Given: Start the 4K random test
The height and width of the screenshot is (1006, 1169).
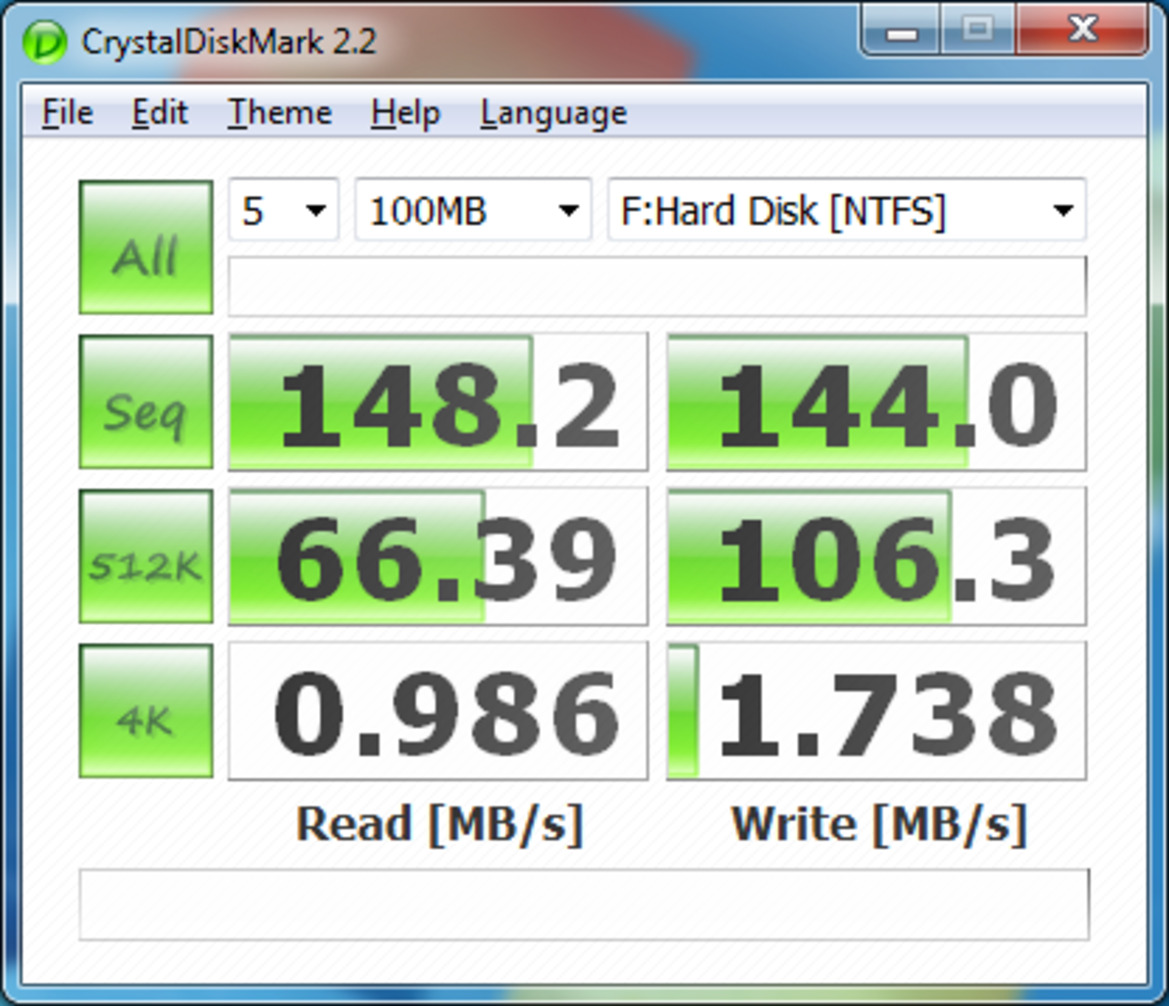Looking at the screenshot, I should [x=146, y=711].
